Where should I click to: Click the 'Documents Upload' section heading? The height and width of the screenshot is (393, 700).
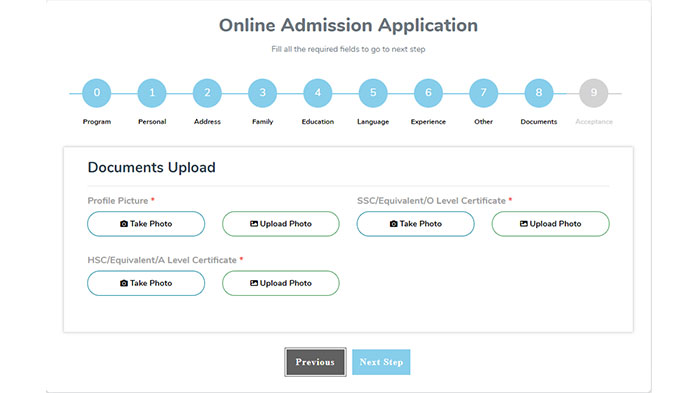[x=151, y=167]
